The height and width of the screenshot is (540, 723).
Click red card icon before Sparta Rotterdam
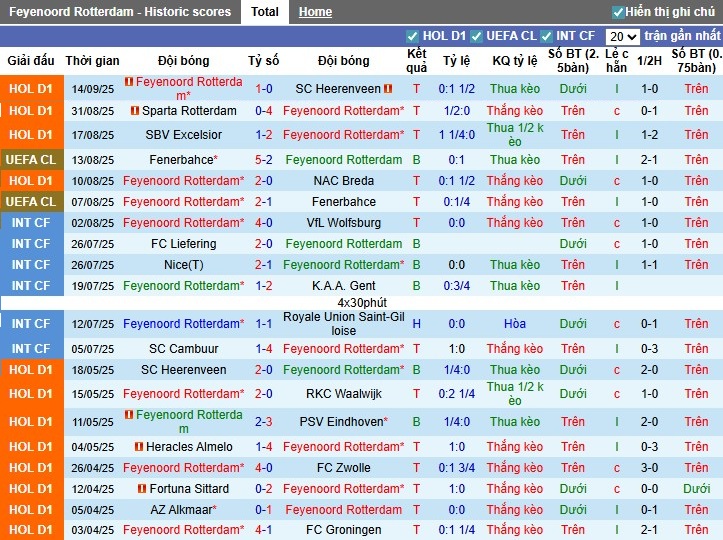[x=135, y=111]
